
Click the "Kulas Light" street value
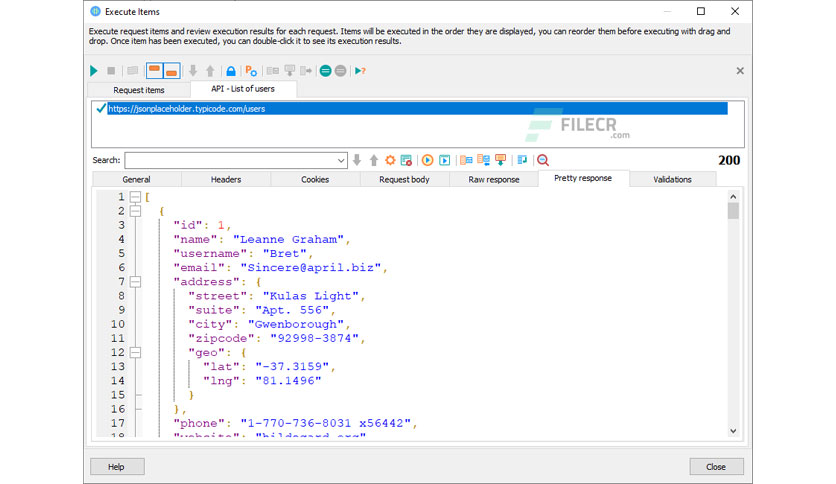tap(311, 296)
